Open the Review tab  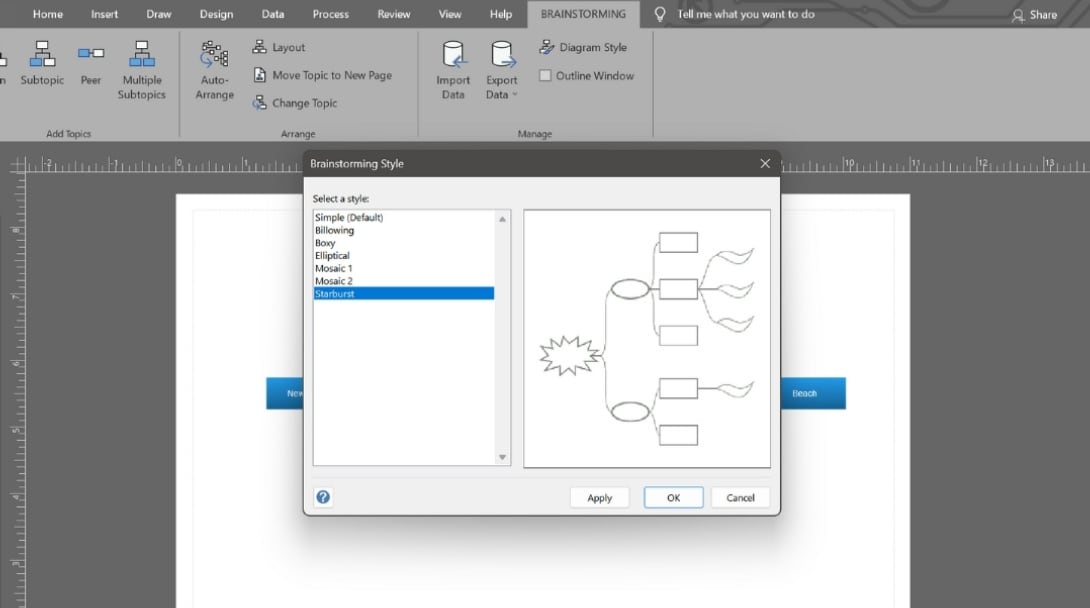(393, 14)
